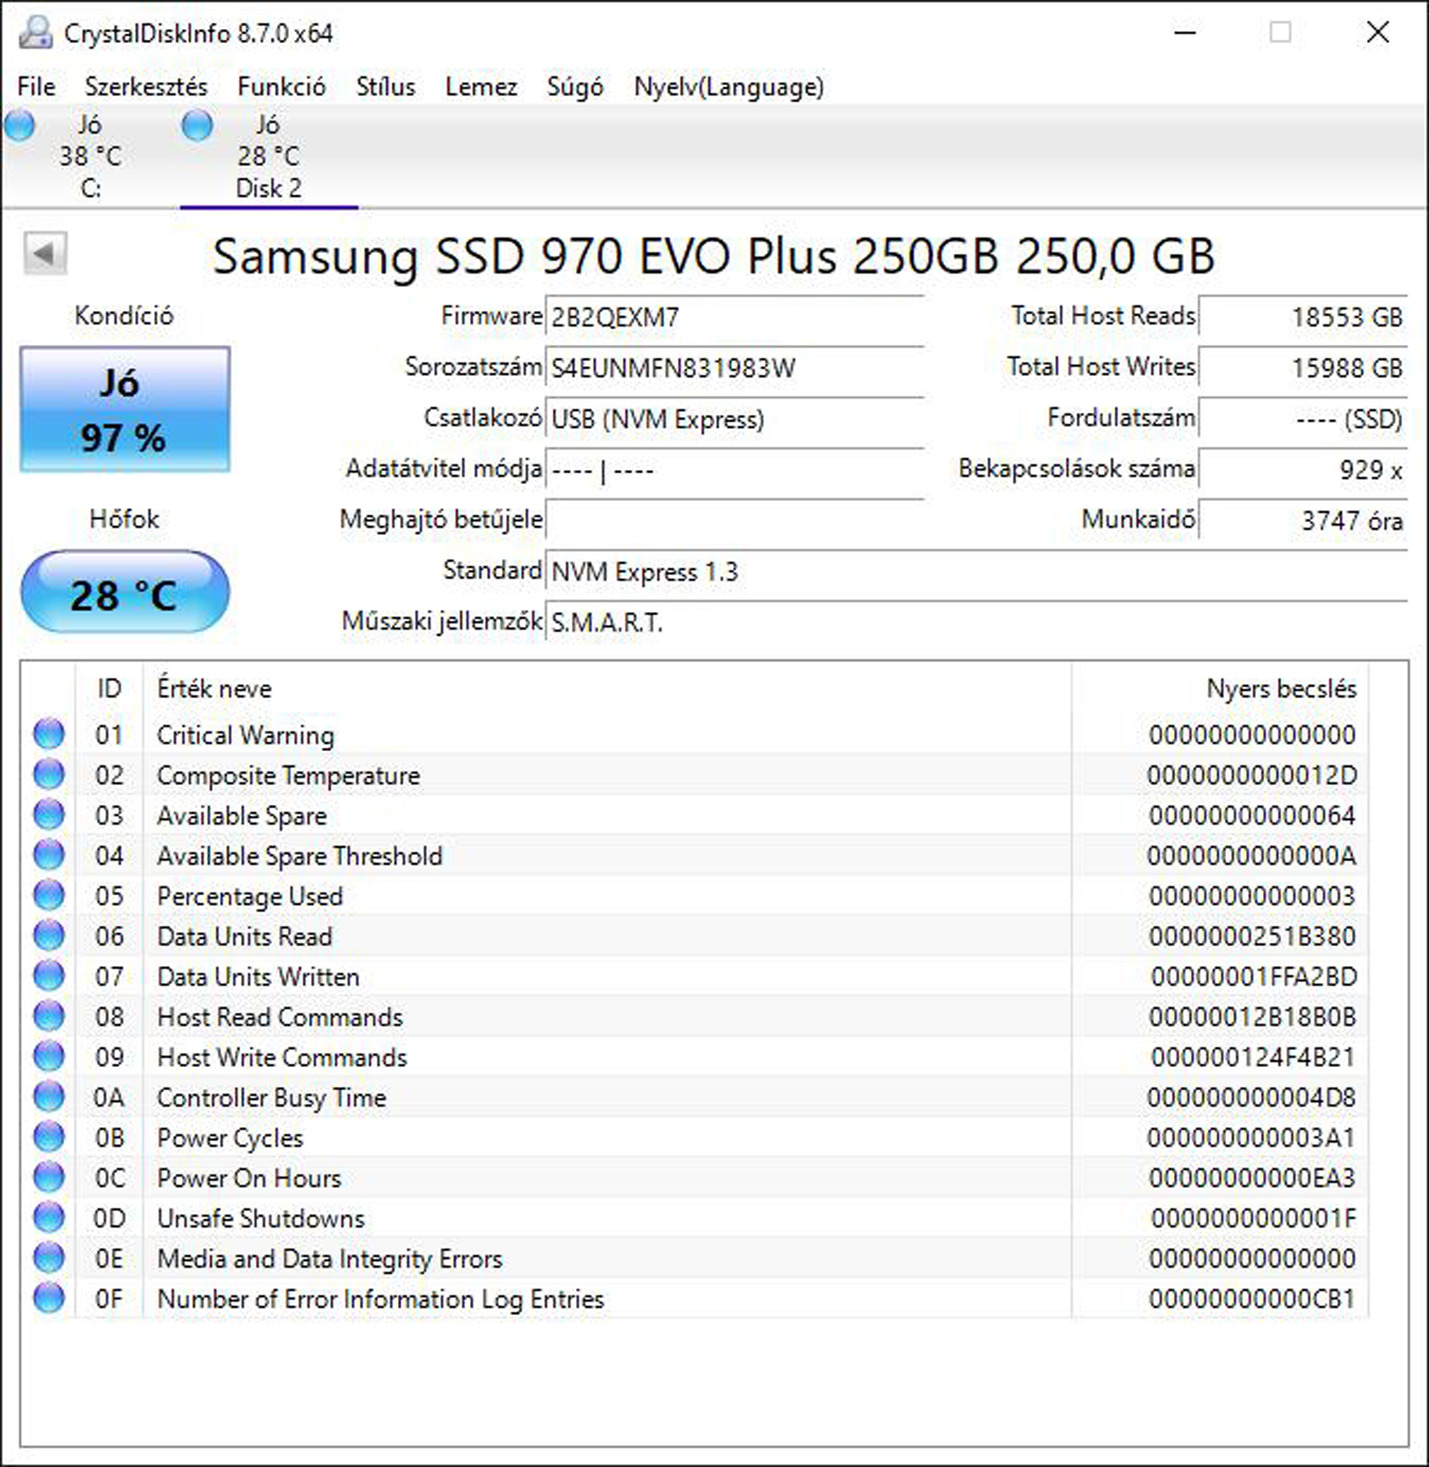Viewport: 1429px width, 1467px height.
Task: Click Total Host Reads value 18553 GB
Action: coord(1303,317)
